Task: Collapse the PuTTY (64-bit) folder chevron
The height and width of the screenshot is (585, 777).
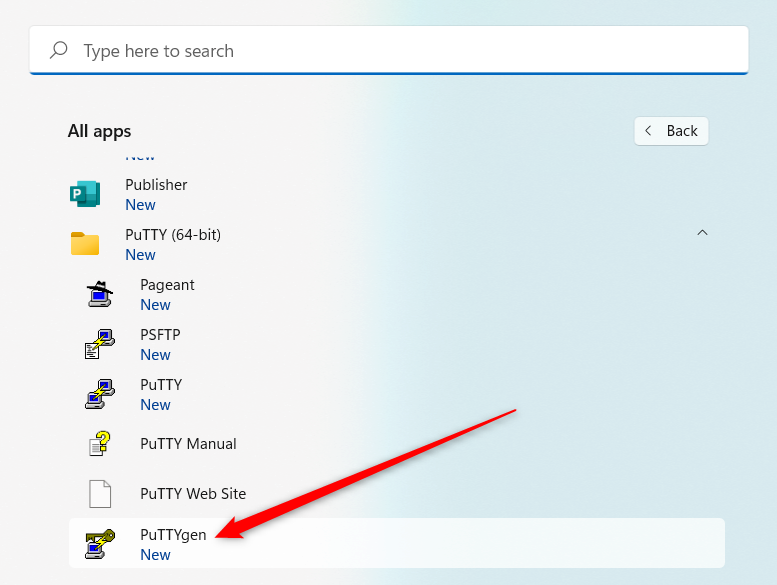Action: (702, 233)
